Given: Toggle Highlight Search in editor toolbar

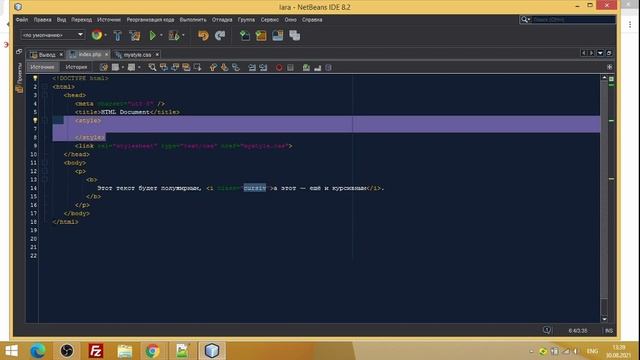Looking at the screenshot, I should (187, 67).
